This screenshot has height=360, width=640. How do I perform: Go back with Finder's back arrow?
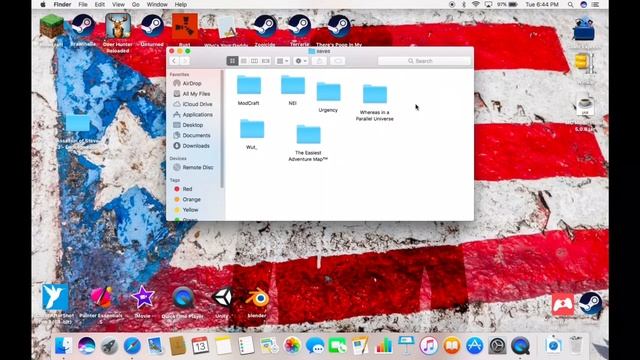tap(174, 61)
